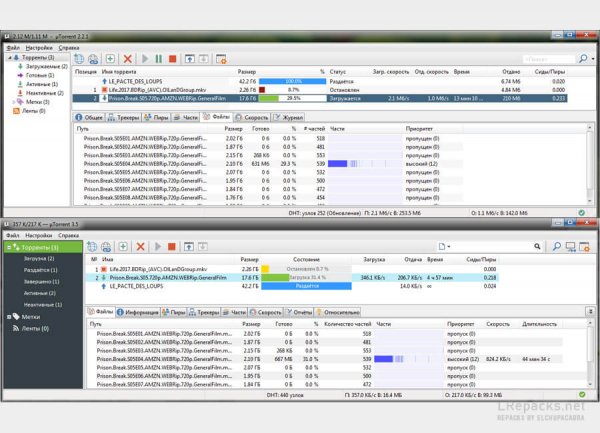
Task: Open Preferences gear icon in uTorrent 3.5 toolbar
Action: 584,247
